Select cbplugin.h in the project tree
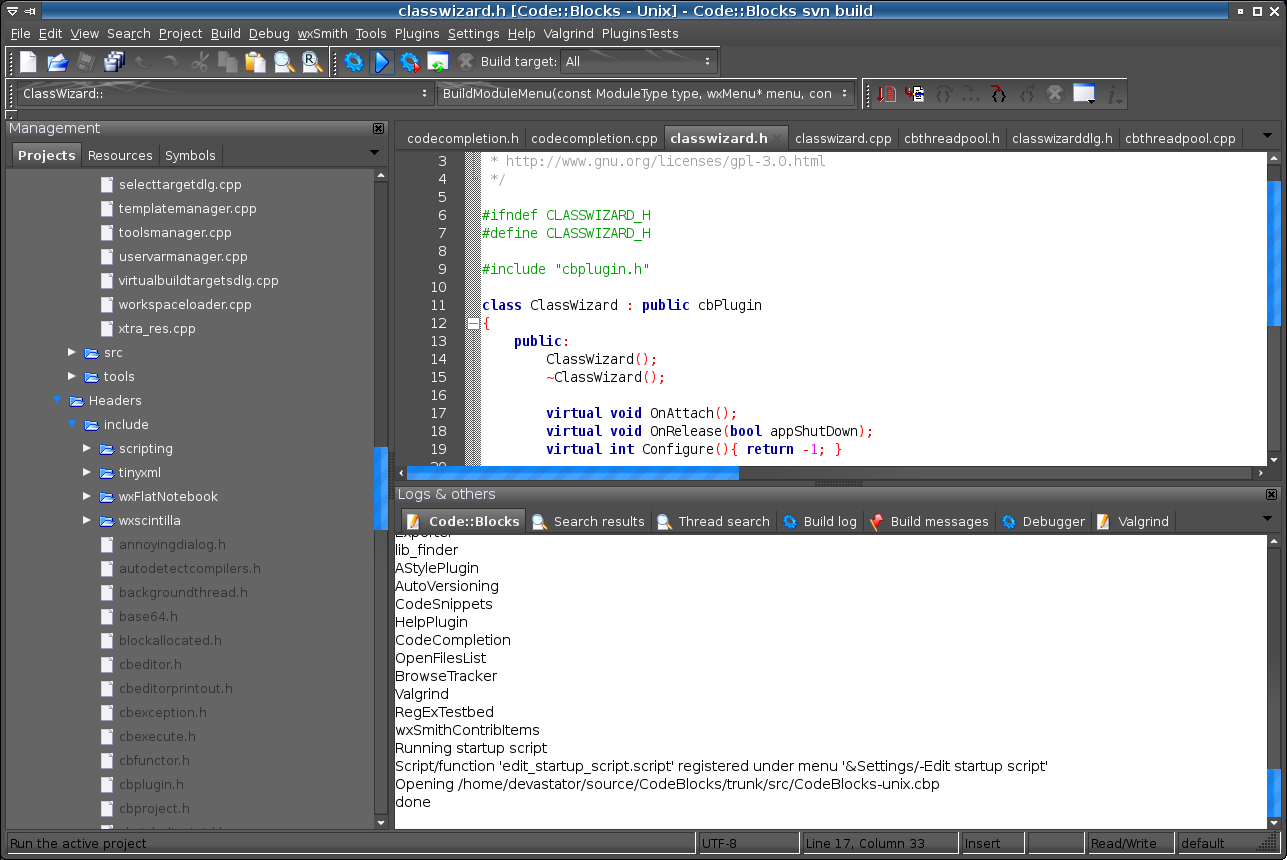 pyautogui.click(x=151, y=784)
